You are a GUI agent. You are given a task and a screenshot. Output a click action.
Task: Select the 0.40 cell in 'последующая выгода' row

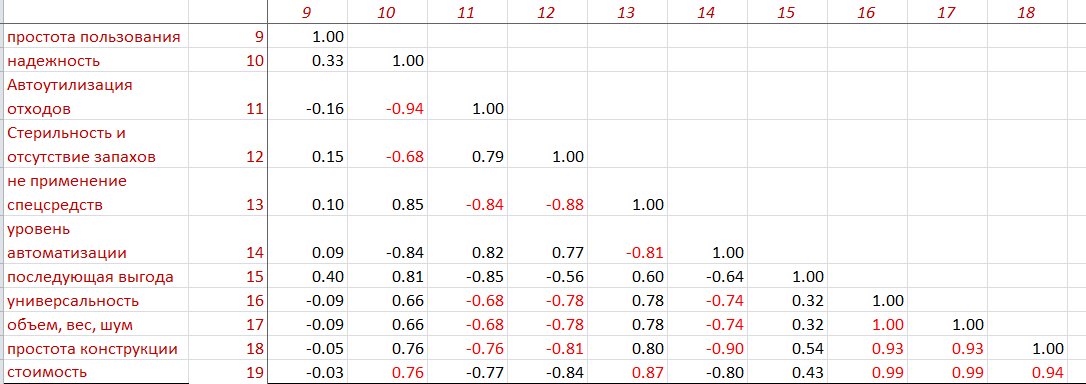tap(308, 277)
